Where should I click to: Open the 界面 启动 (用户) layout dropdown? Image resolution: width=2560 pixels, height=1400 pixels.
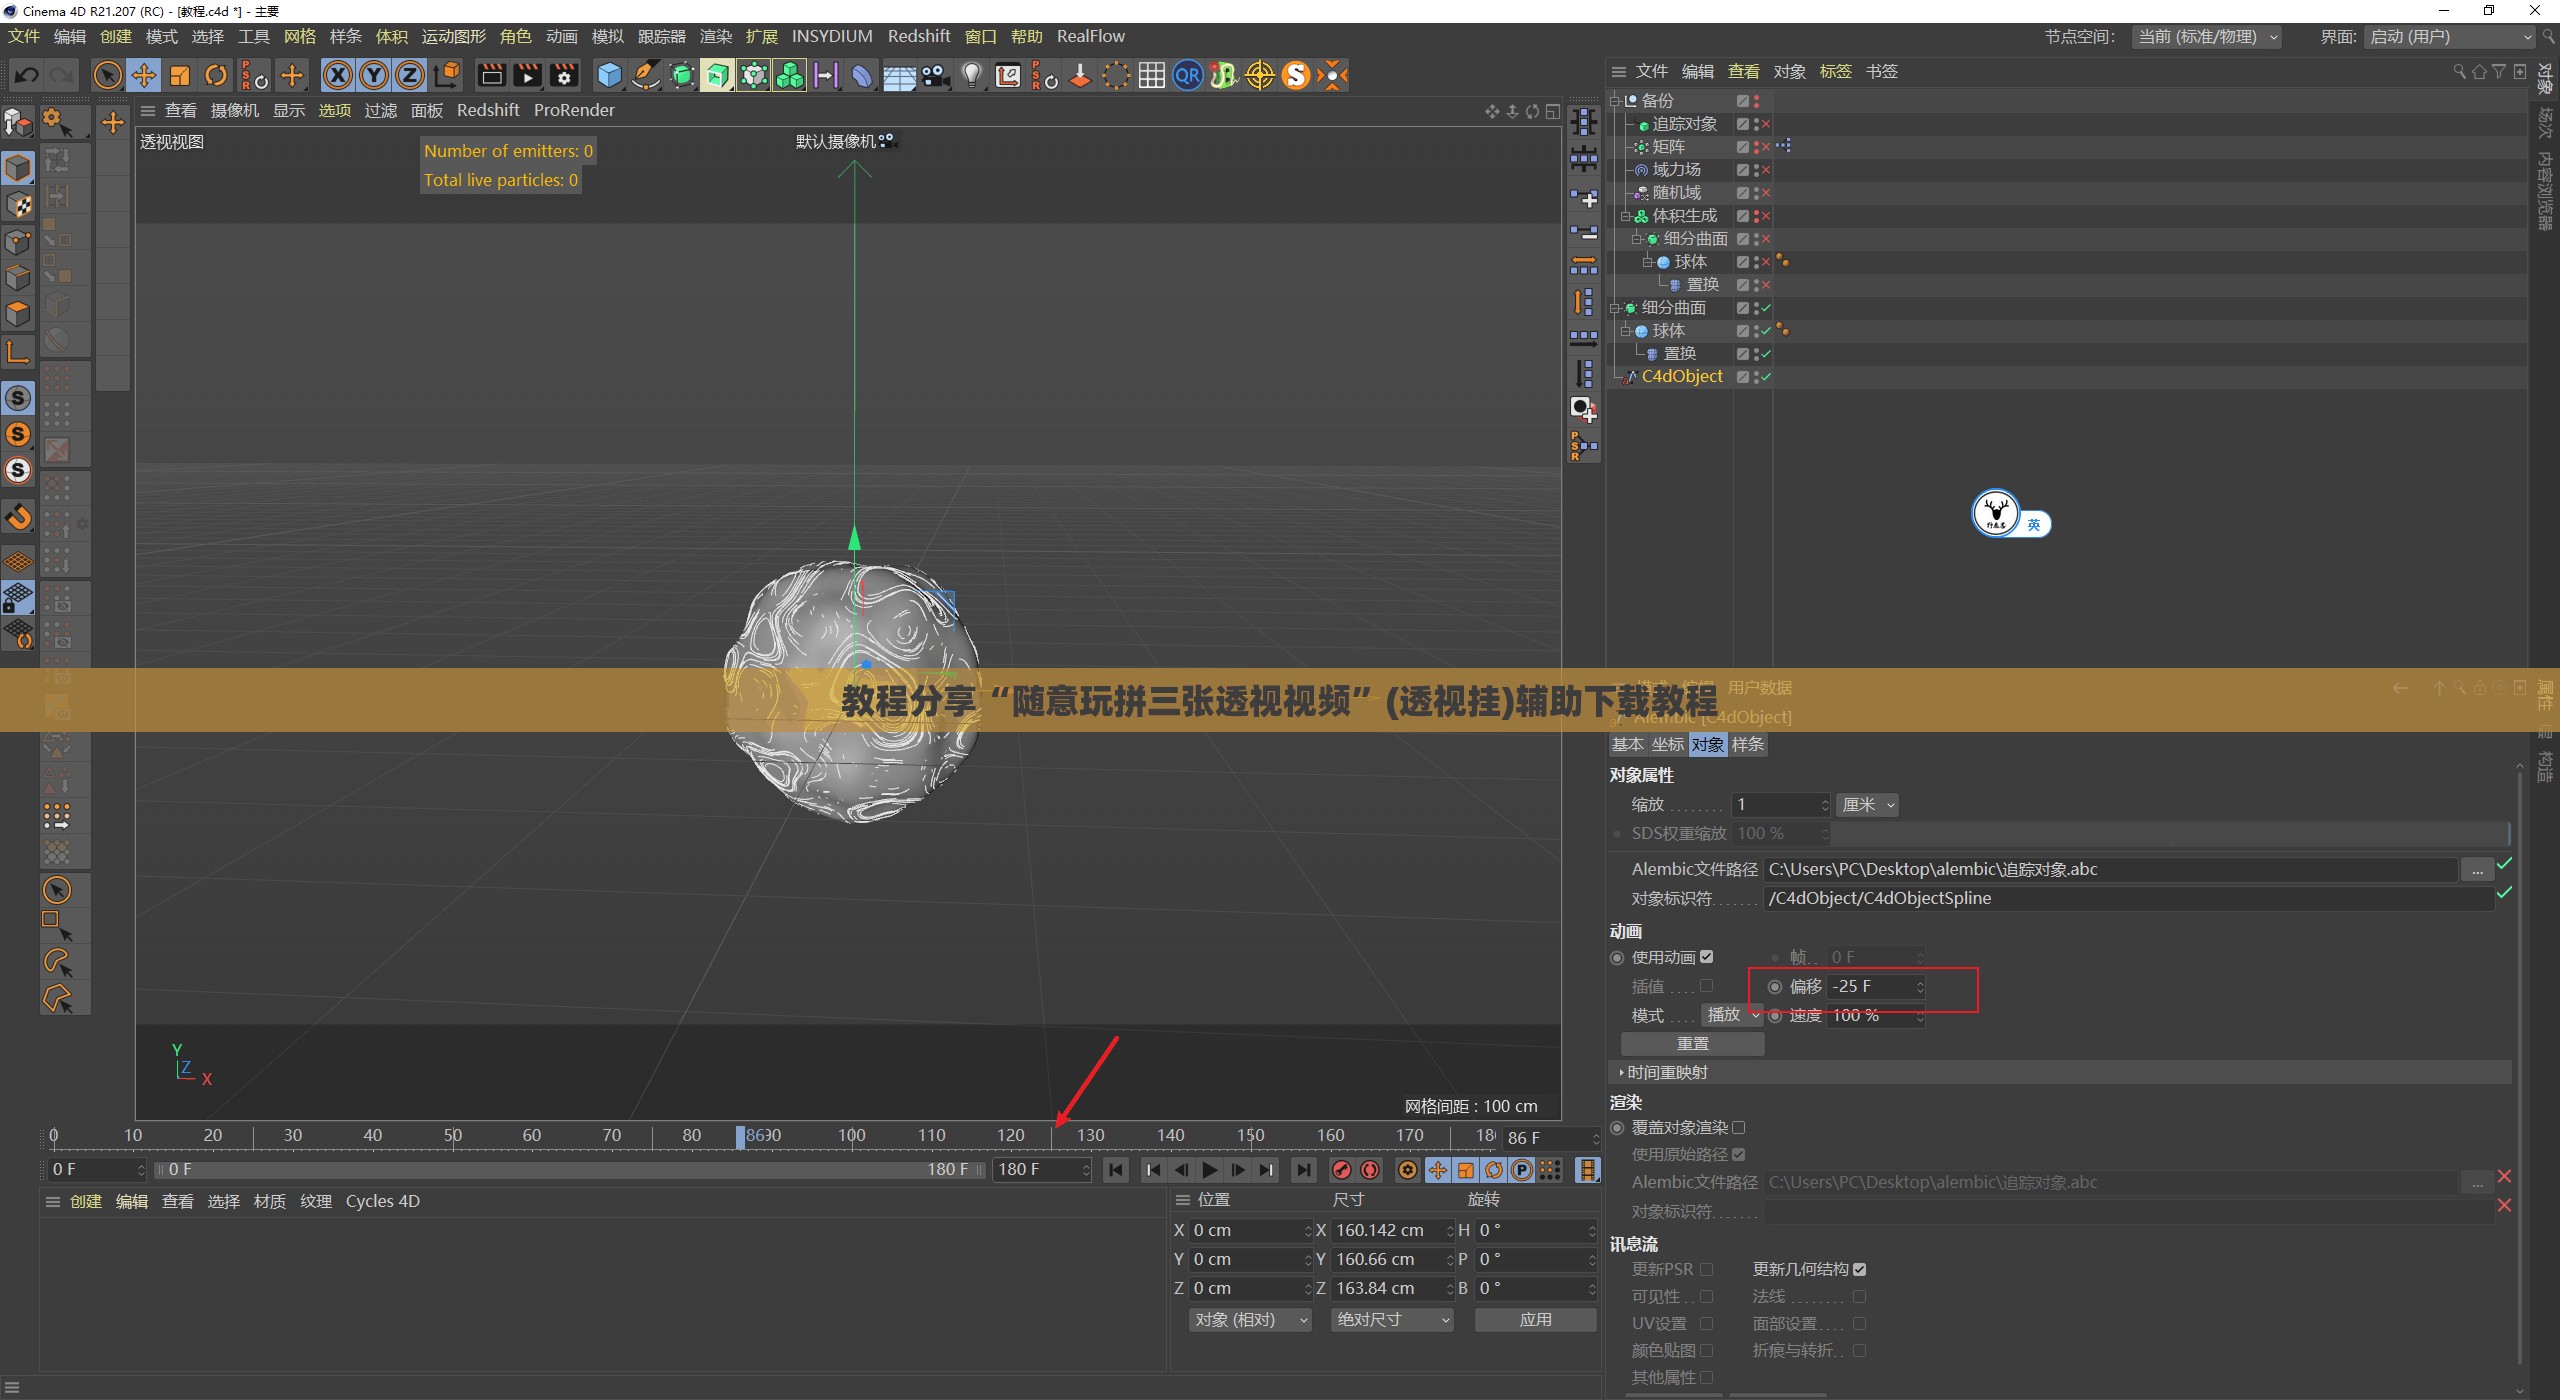point(2449,37)
